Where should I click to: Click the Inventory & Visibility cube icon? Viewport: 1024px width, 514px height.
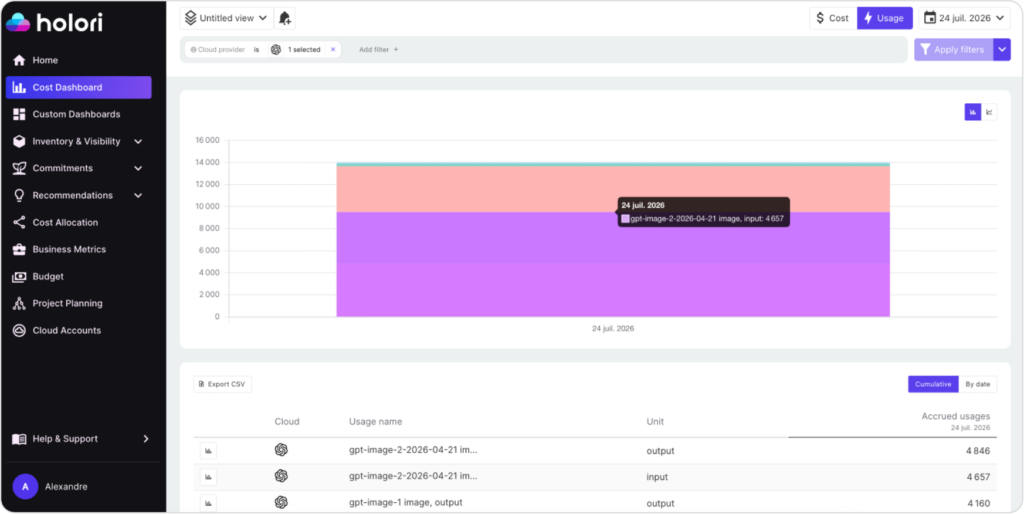[x=19, y=142]
